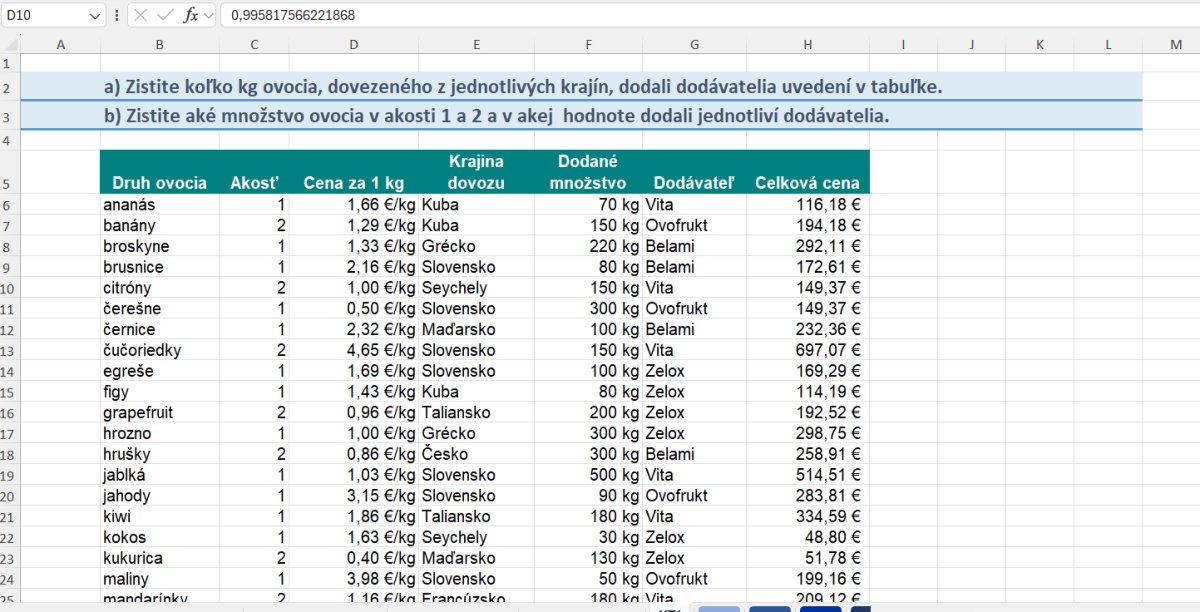Screen dimensions: 1200x612
Task: Select the cell 'čučoriedky'
Action: (x=160, y=350)
